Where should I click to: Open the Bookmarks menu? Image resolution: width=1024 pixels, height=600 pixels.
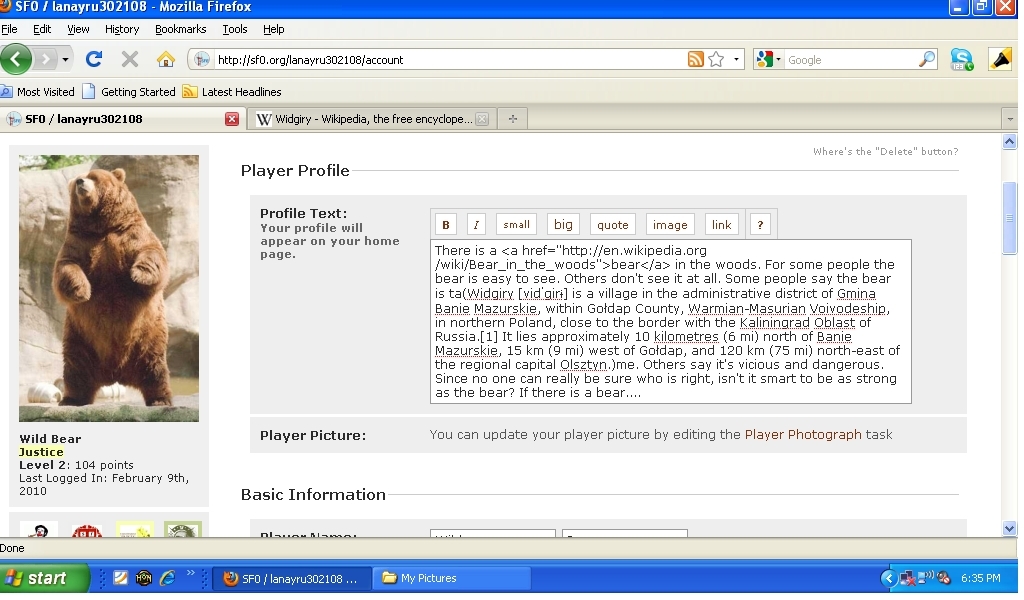pyautogui.click(x=180, y=30)
